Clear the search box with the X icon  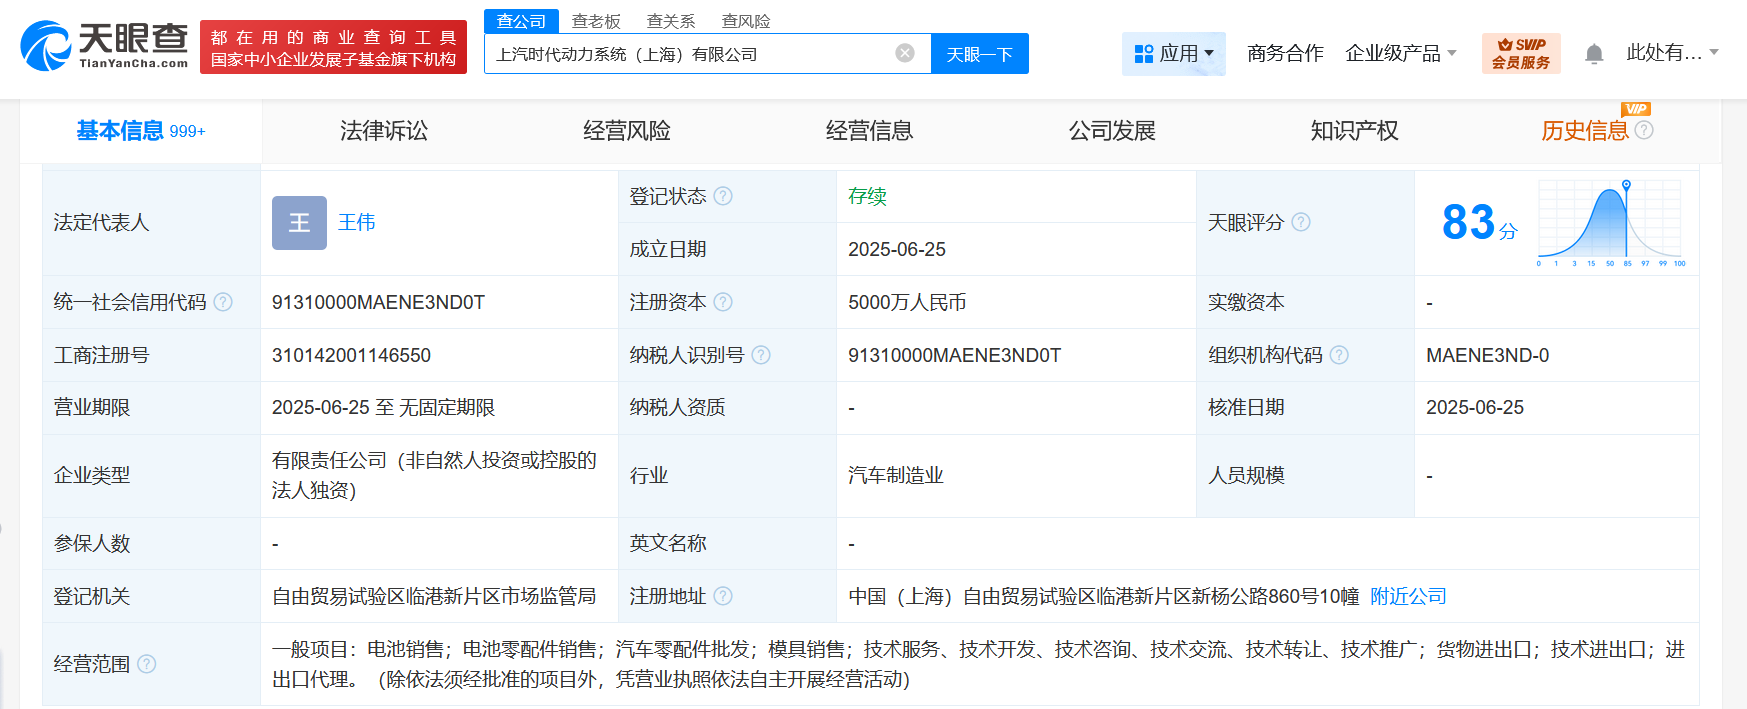(905, 53)
